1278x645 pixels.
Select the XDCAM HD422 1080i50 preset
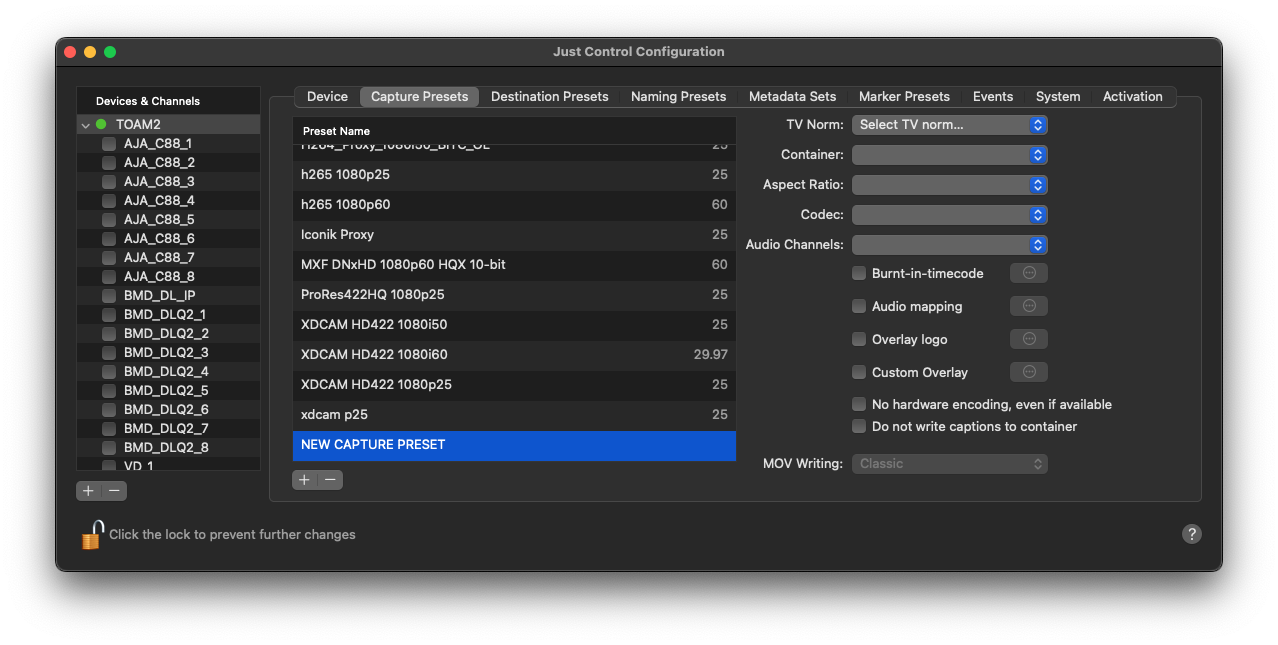click(514, 325)
